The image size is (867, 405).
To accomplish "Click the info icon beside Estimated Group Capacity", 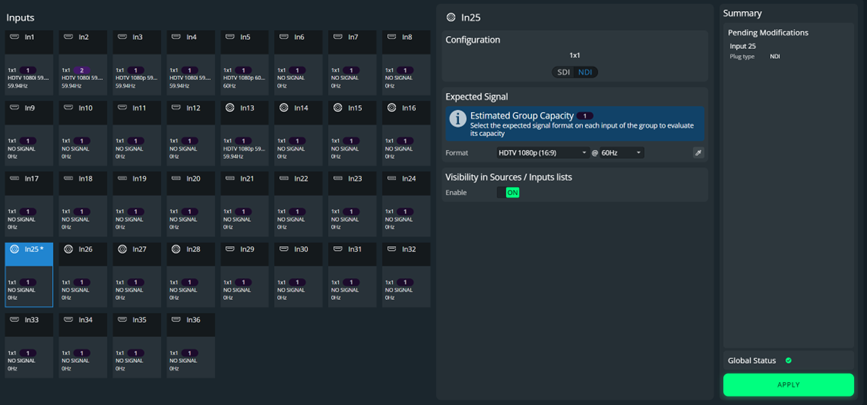I will (x=457, y=119).
